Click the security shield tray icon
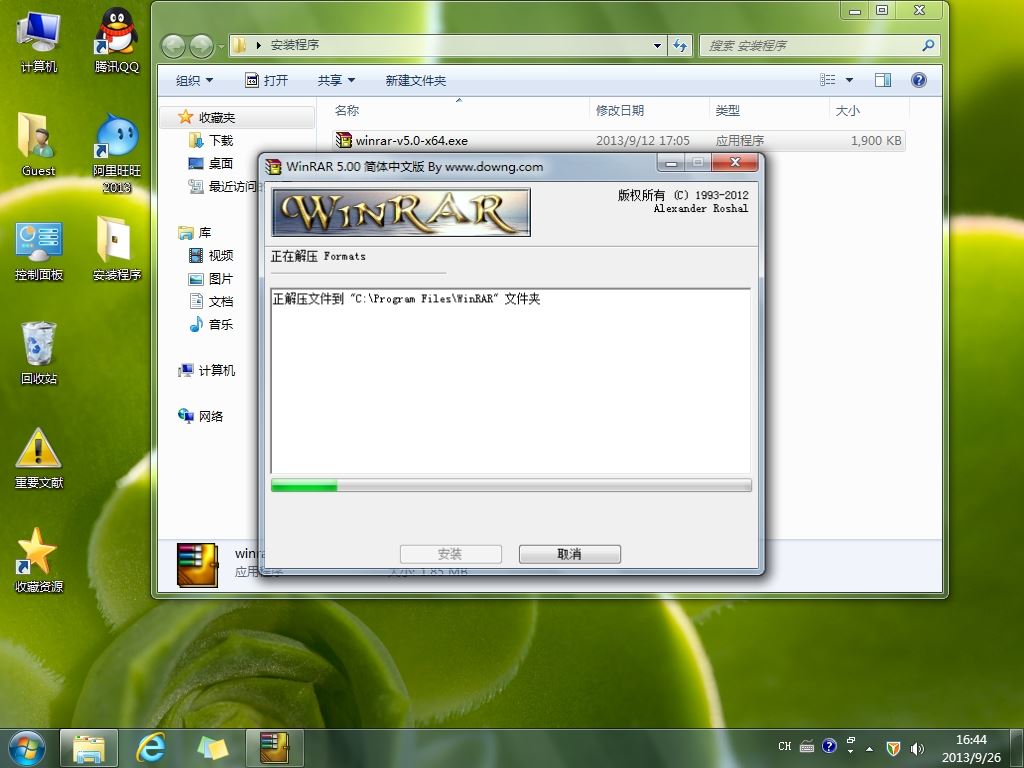The width and height of the screenshot is (1024, 768). (x=893, y=748)
